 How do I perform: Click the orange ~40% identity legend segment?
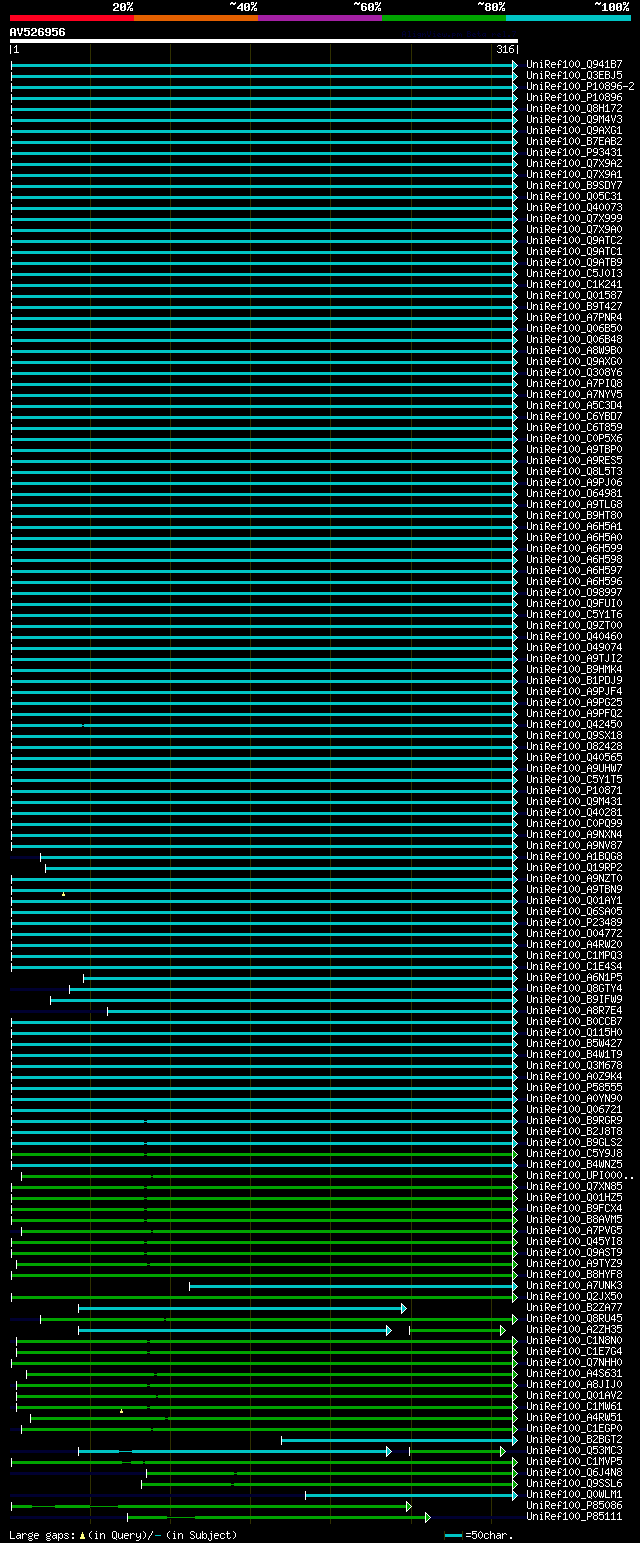(195, 18)
